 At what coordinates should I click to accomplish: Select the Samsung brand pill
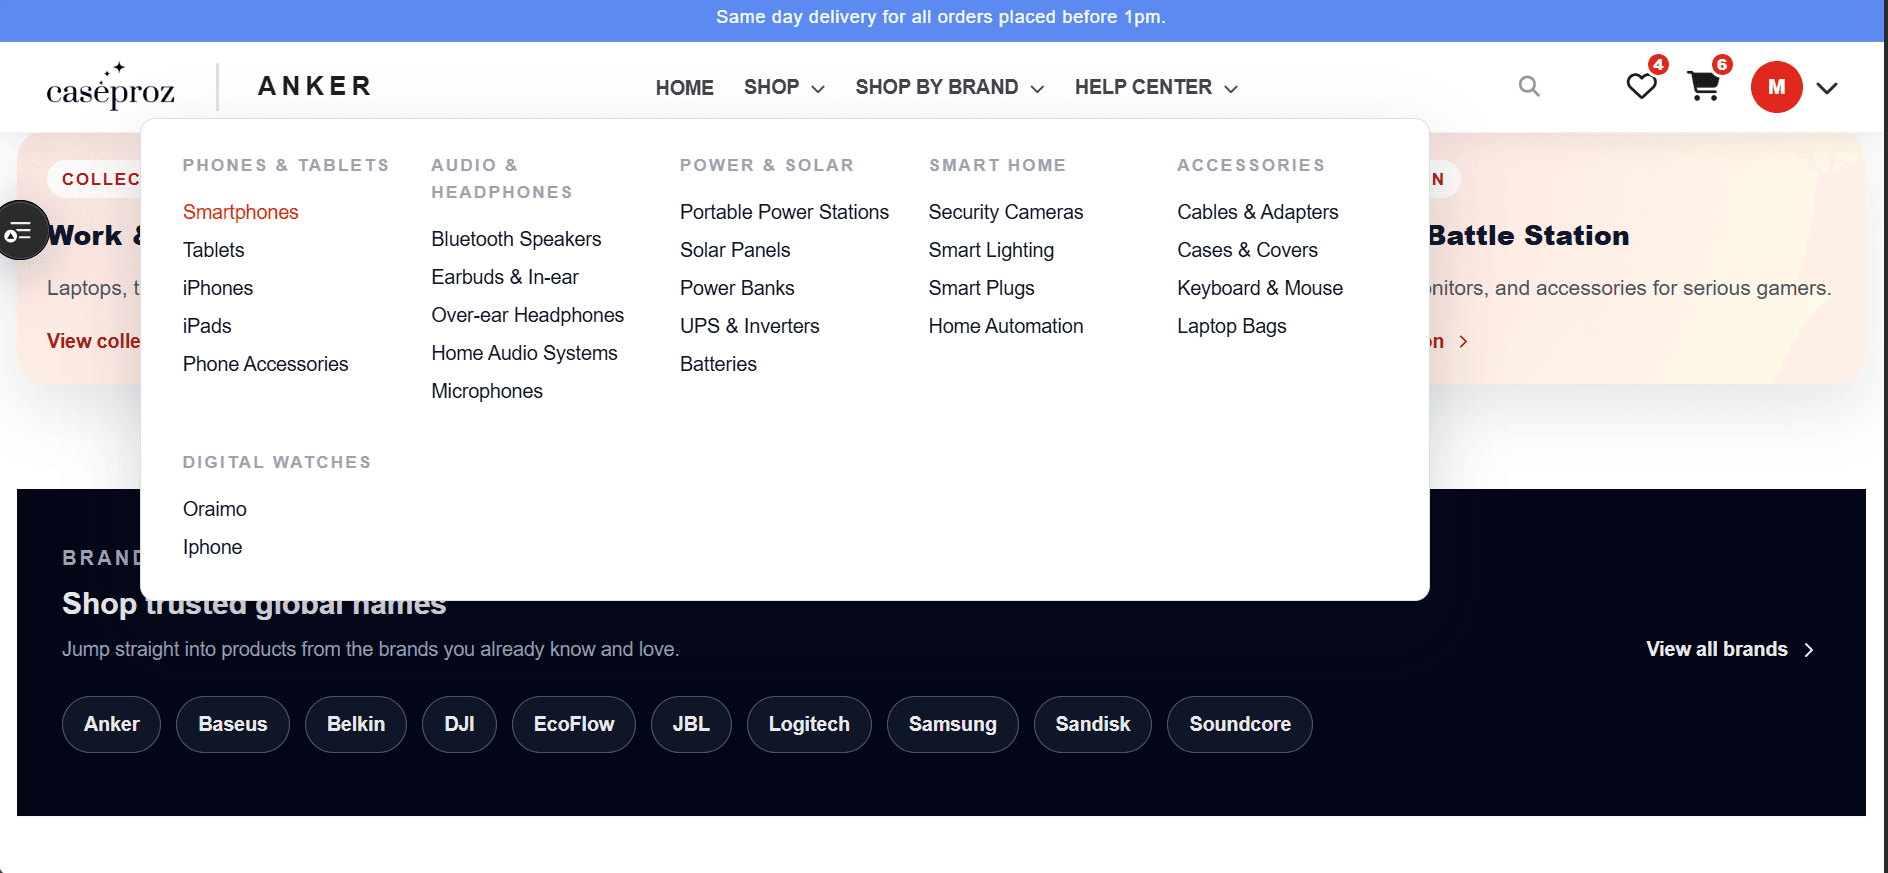(x=953, y=724)
